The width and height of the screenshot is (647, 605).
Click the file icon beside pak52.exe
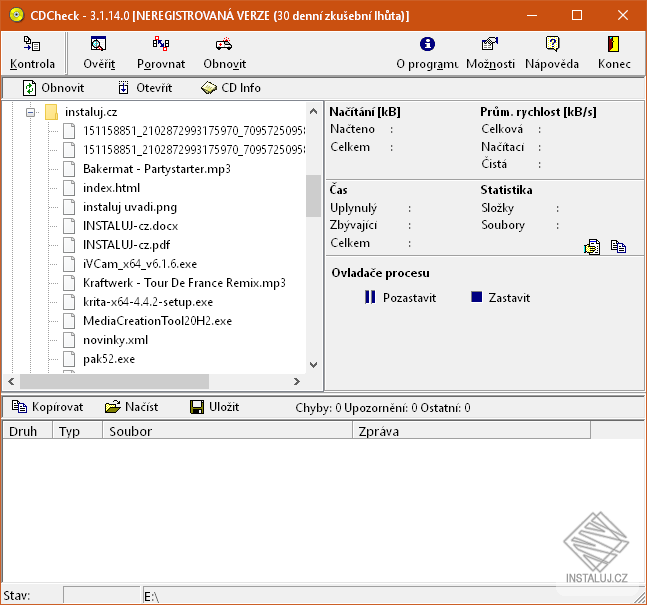click(x=69, y=359)
